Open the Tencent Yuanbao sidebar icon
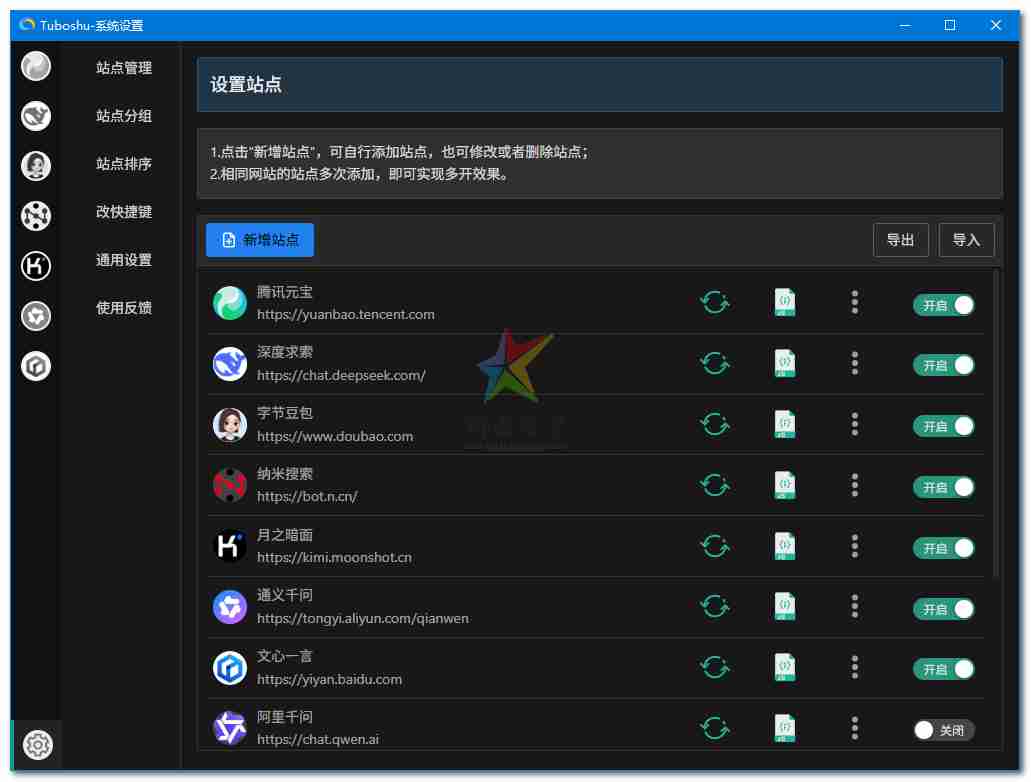The width and height of the screenshot is (1031, 782). pyautogui.click(x=36, y=67)
